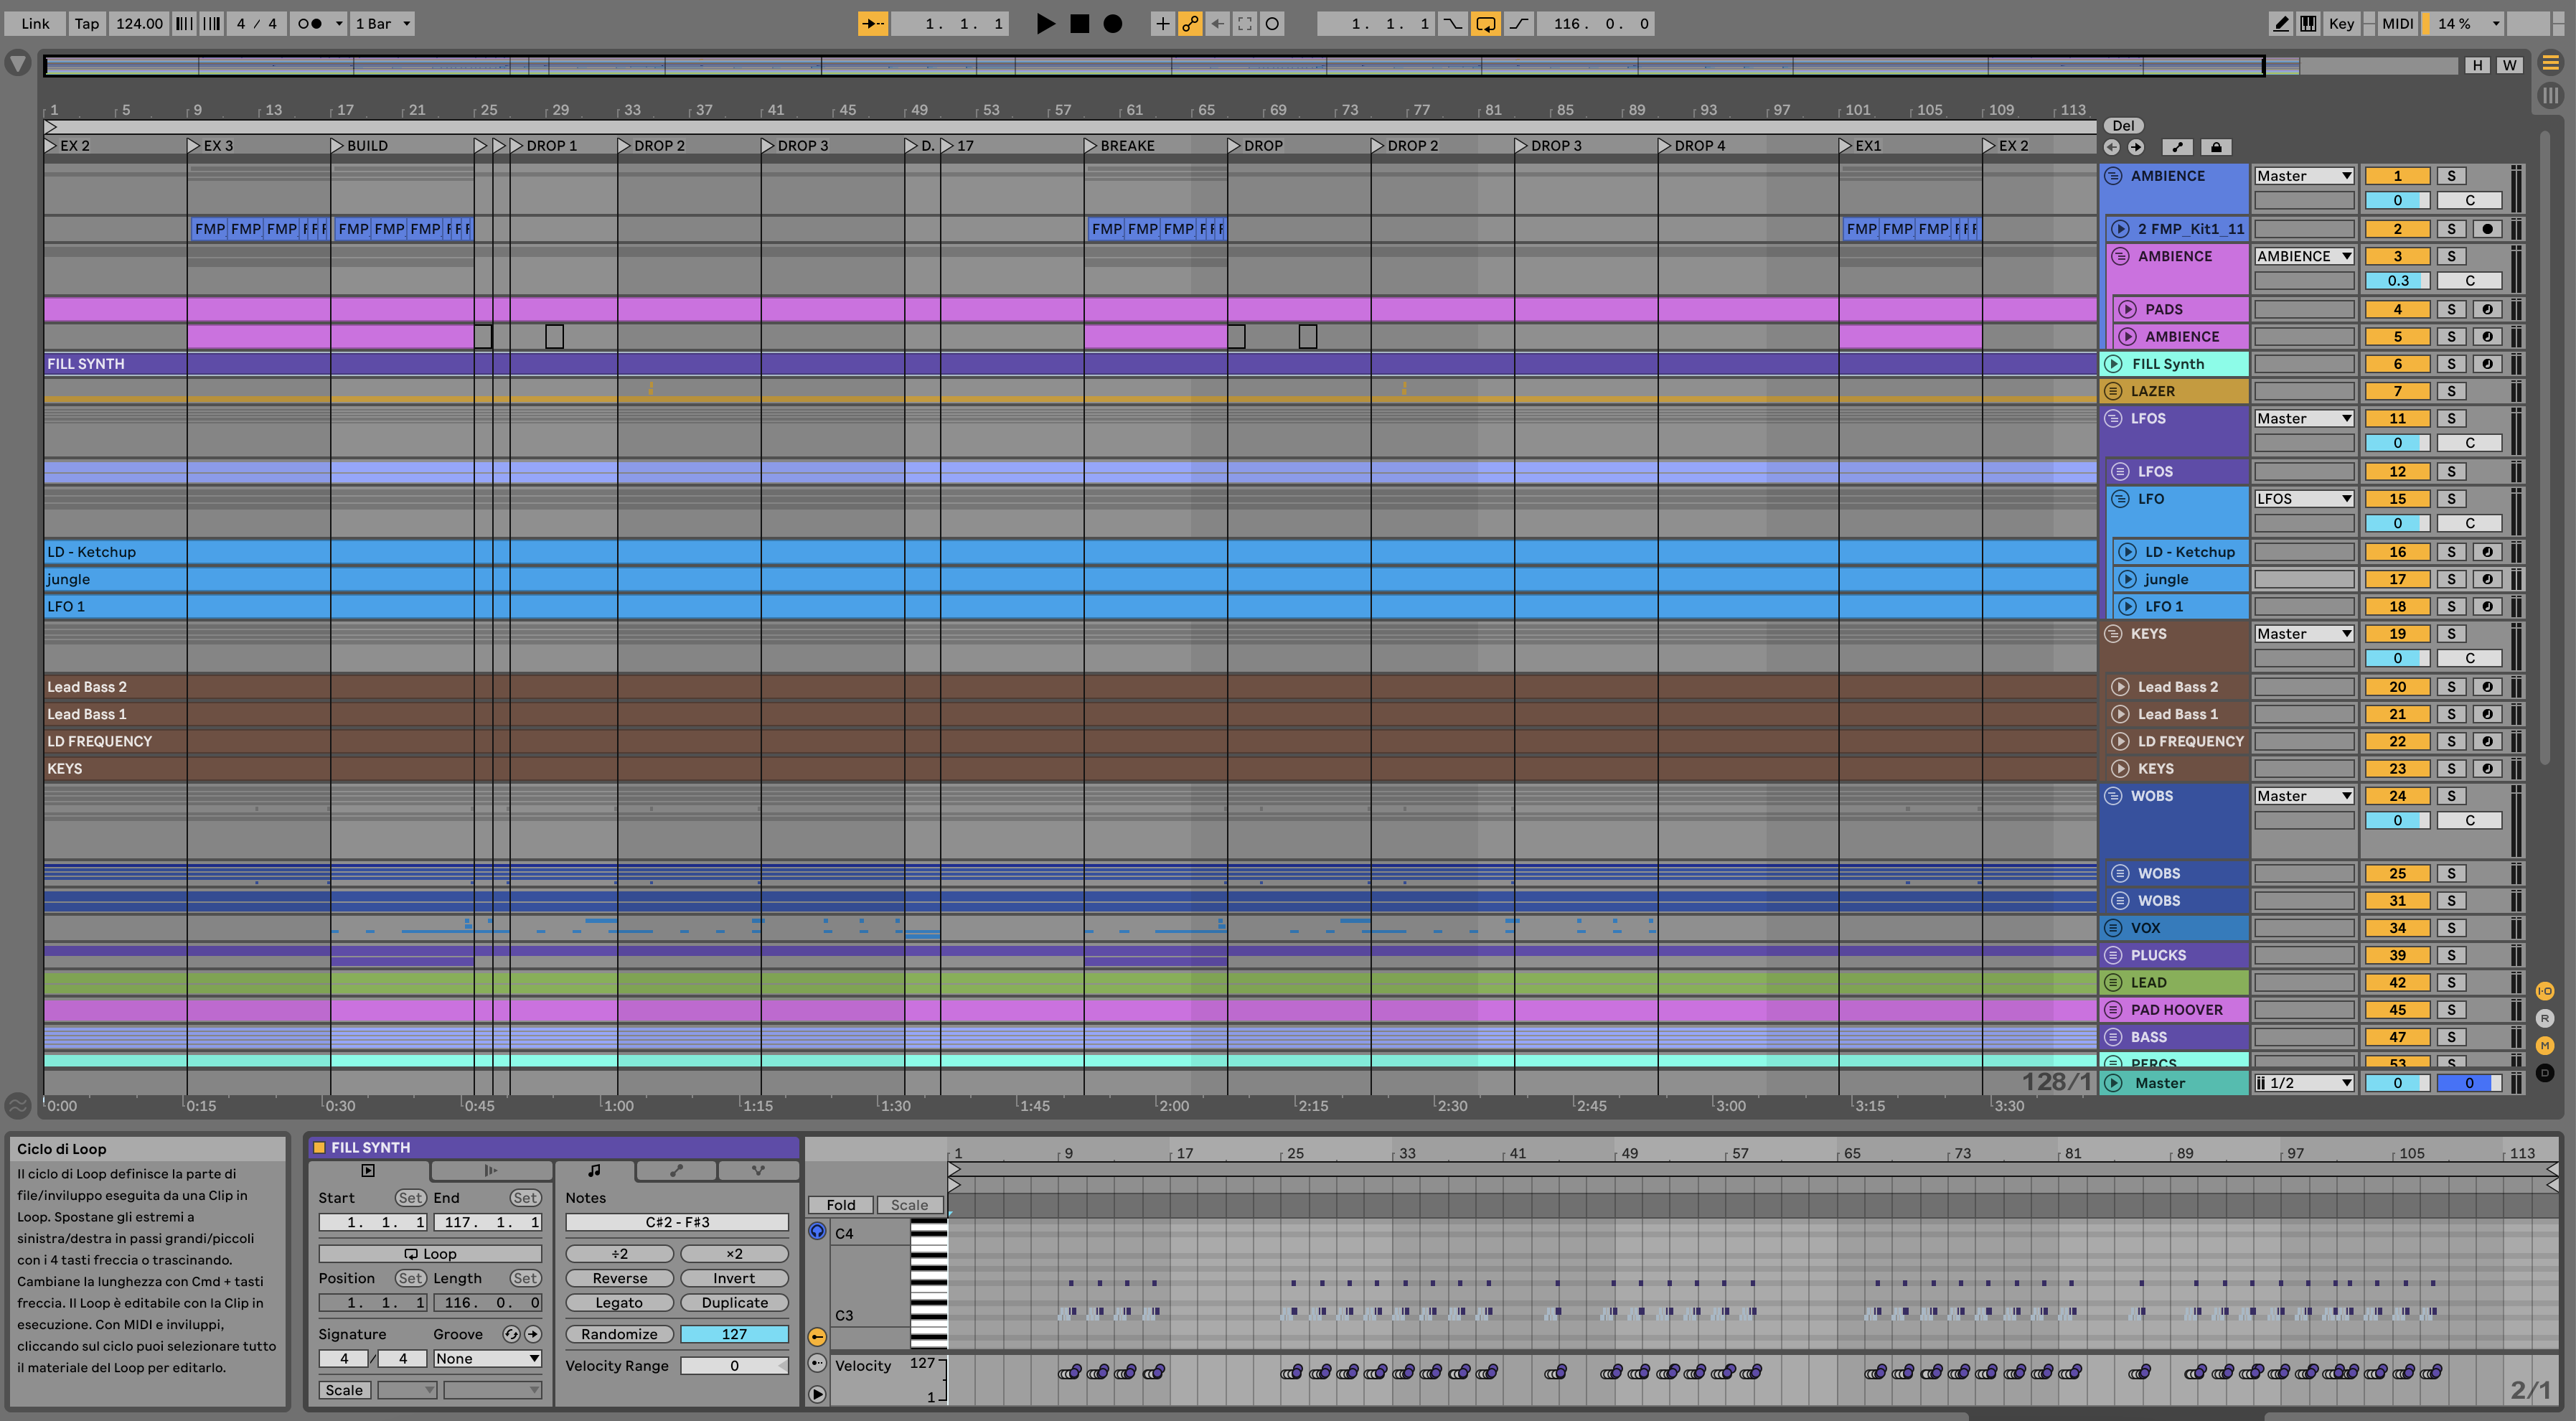Image resolution: width=2576 pixels, height=1421 pixels.
Task: Open the Note Expression tab
Action: (758, 1170)
